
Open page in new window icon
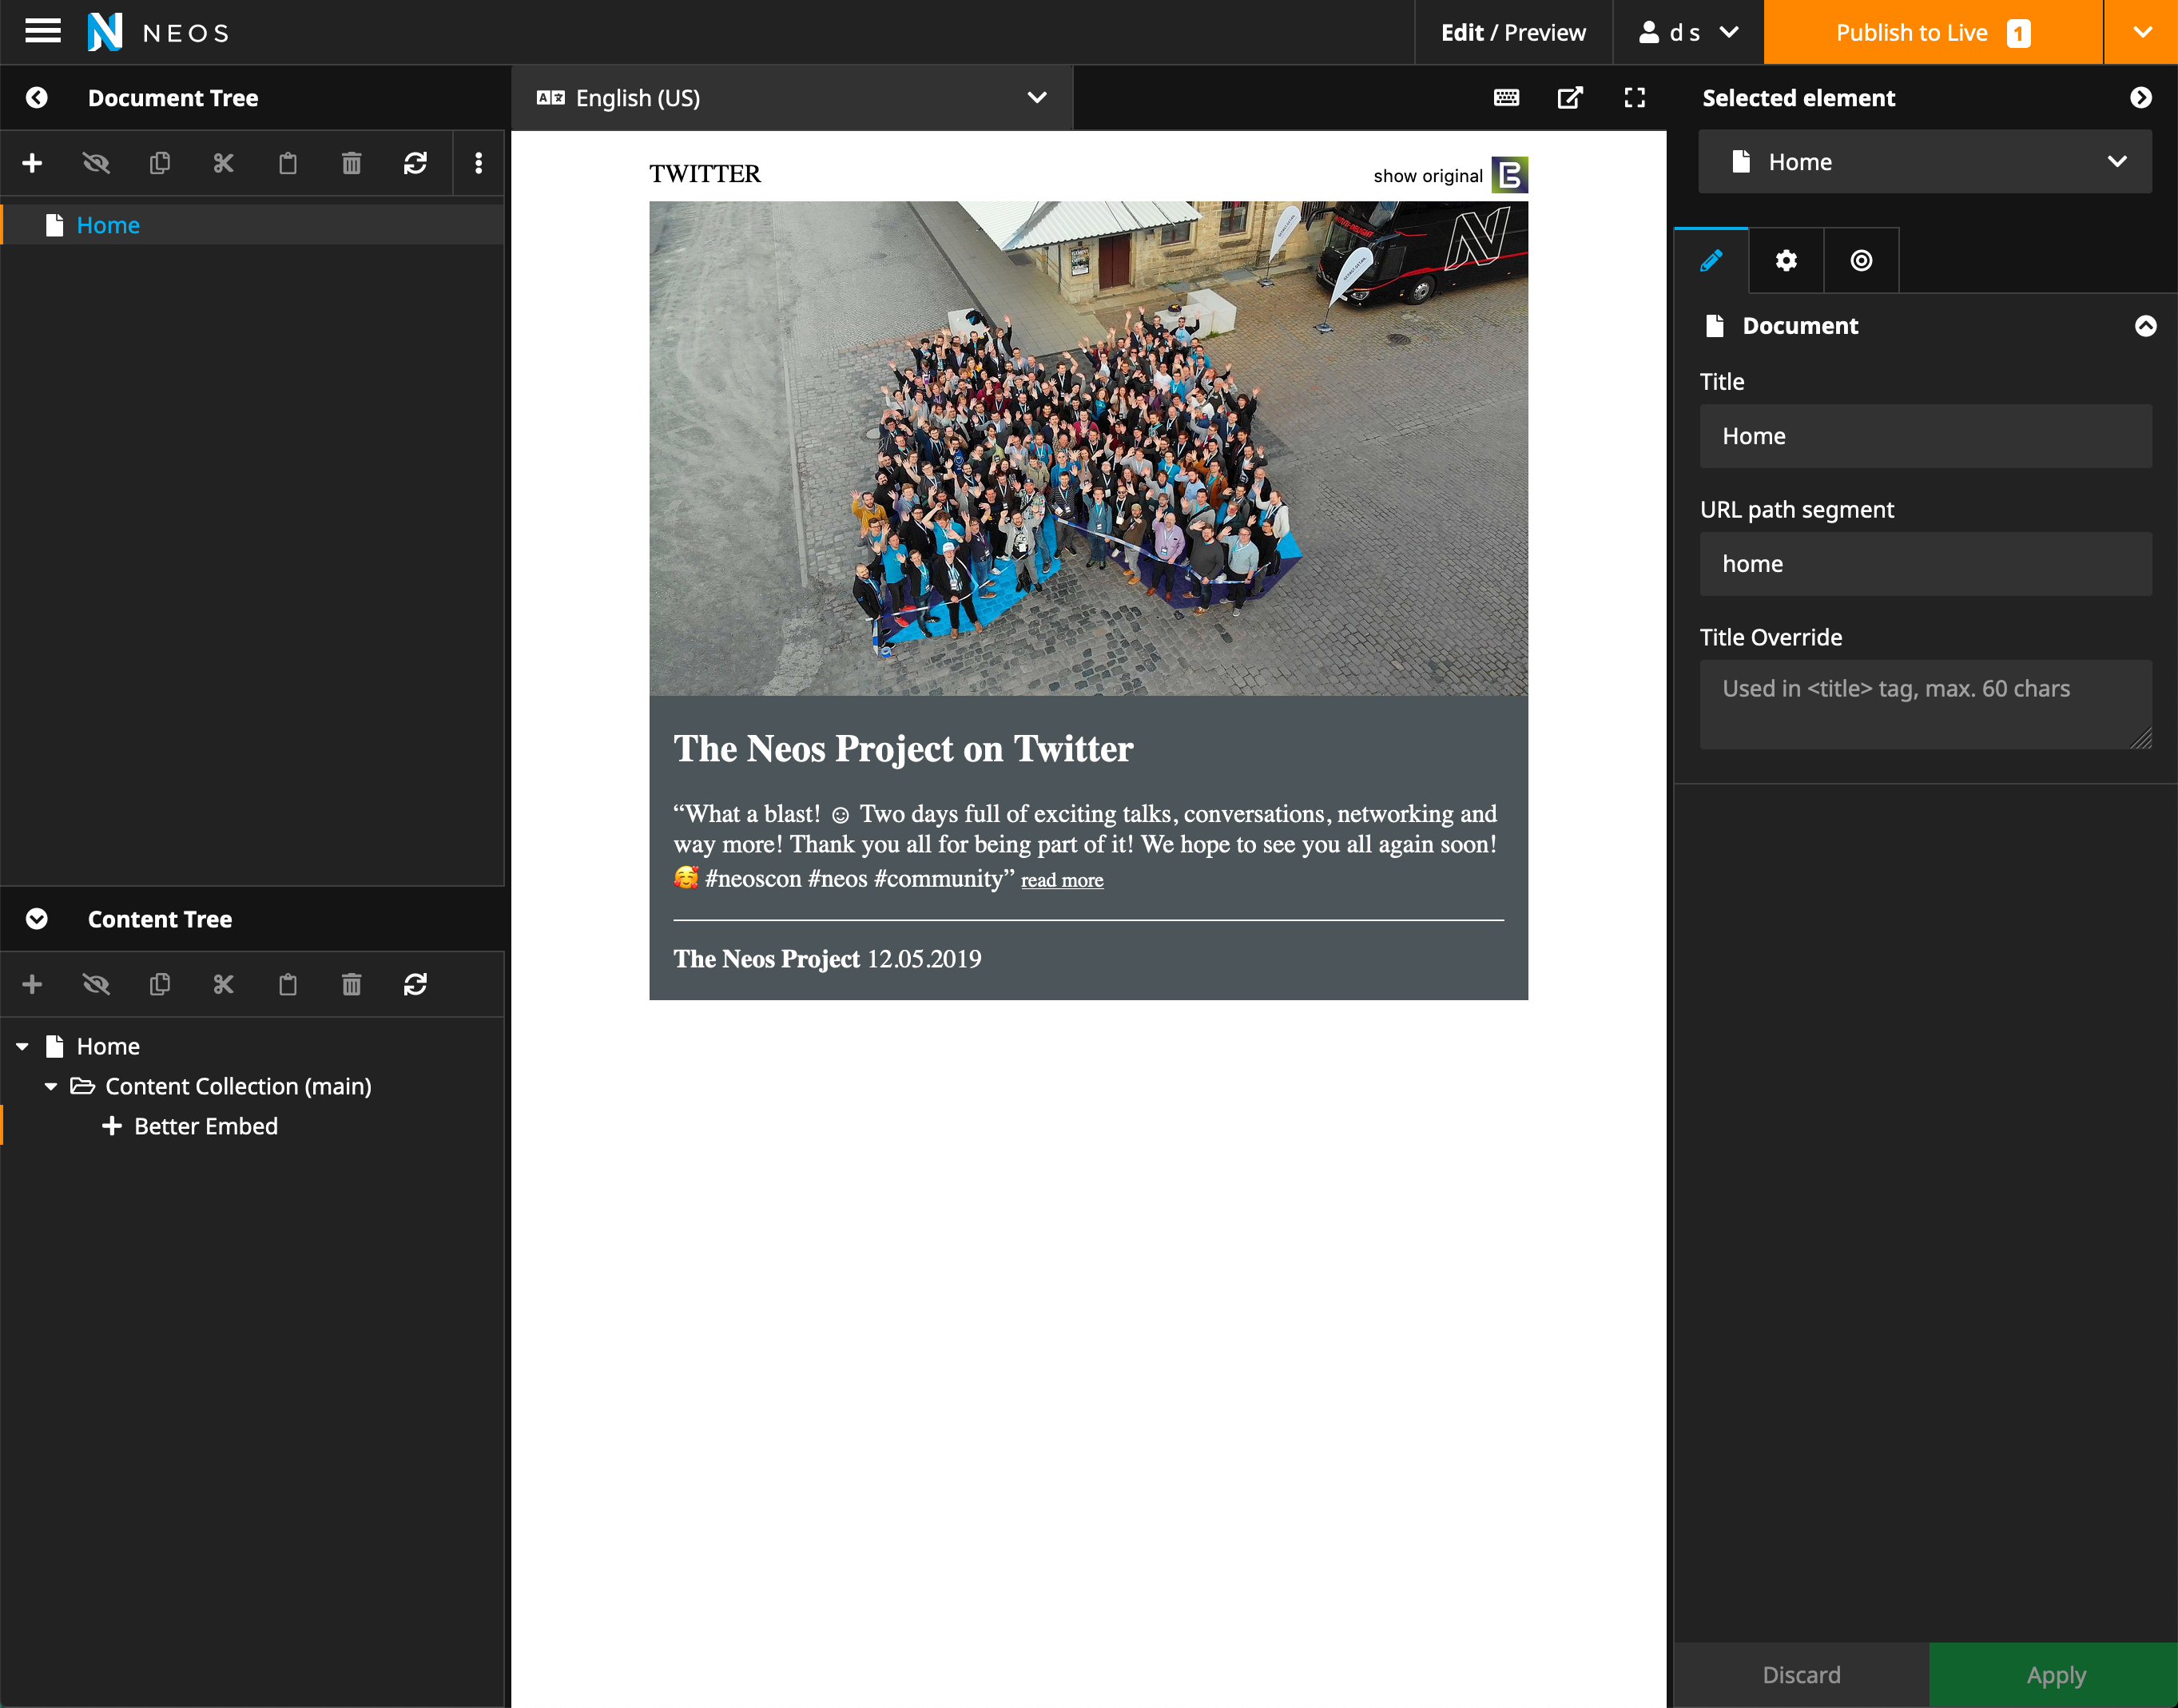point(1570,98)
